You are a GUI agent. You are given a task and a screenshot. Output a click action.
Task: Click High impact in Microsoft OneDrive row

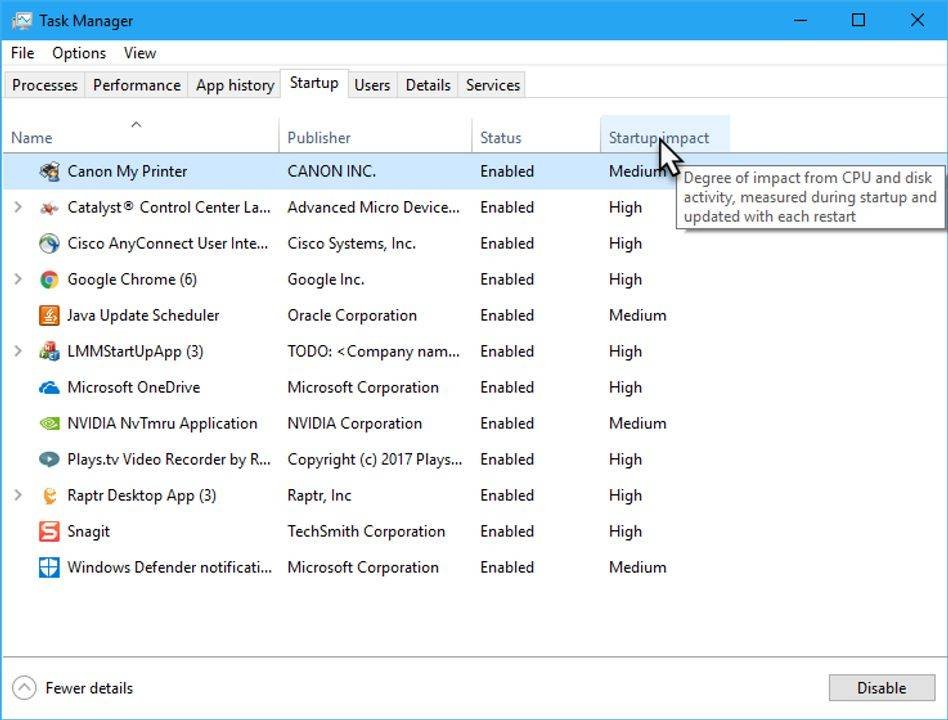[x=625, y=388]
